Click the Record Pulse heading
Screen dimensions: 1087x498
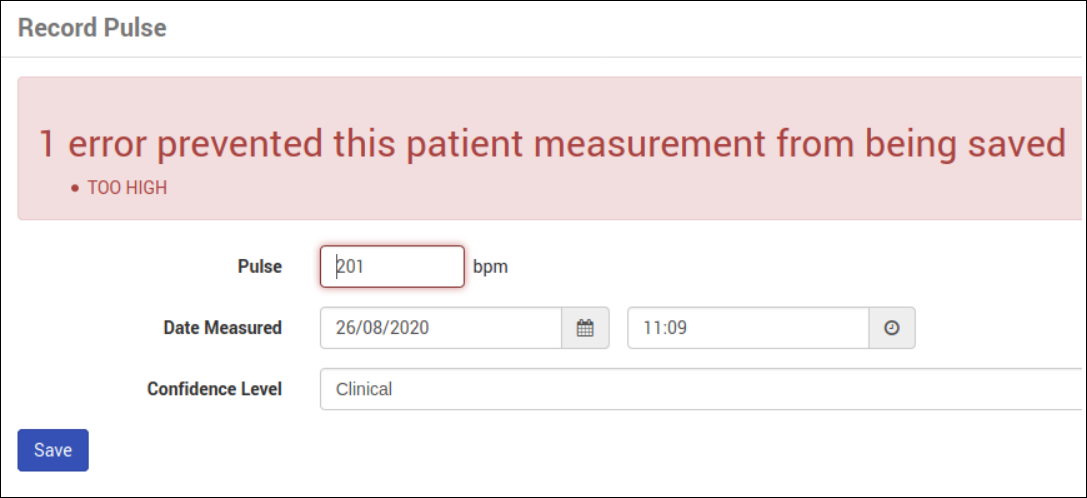click(92, 28)
